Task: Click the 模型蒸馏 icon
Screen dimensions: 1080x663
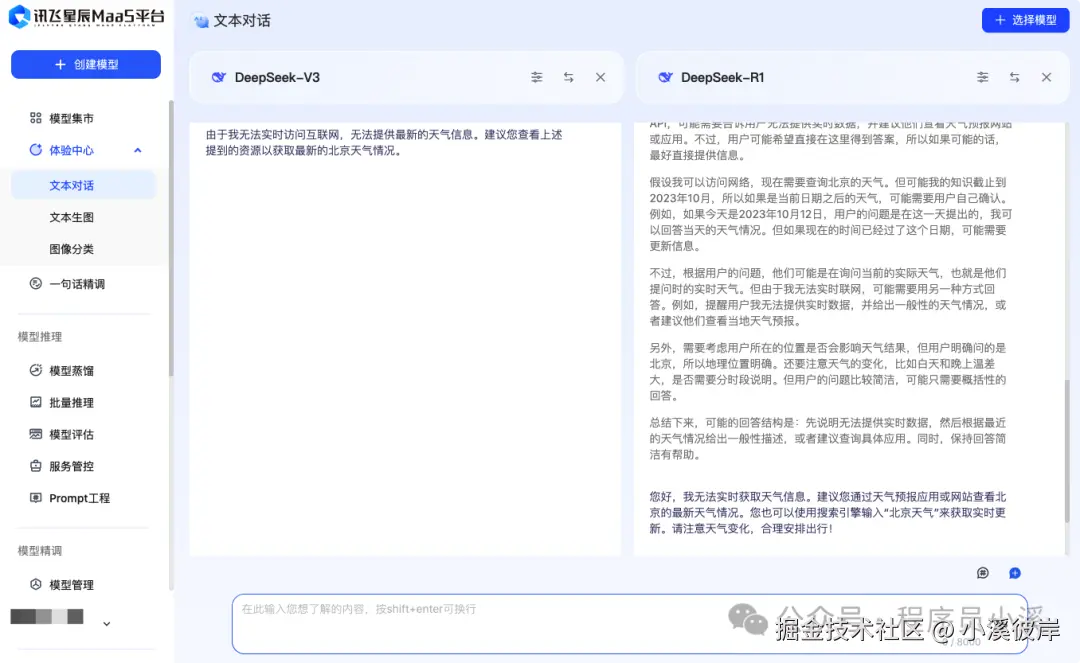Action: pyautogui.click(x=35, y=370)
